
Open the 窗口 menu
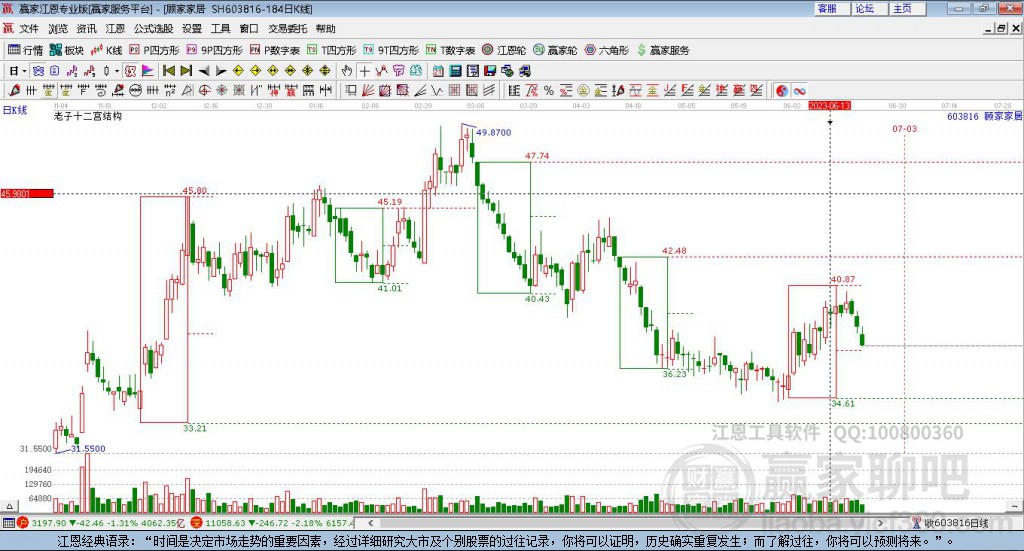249,29
